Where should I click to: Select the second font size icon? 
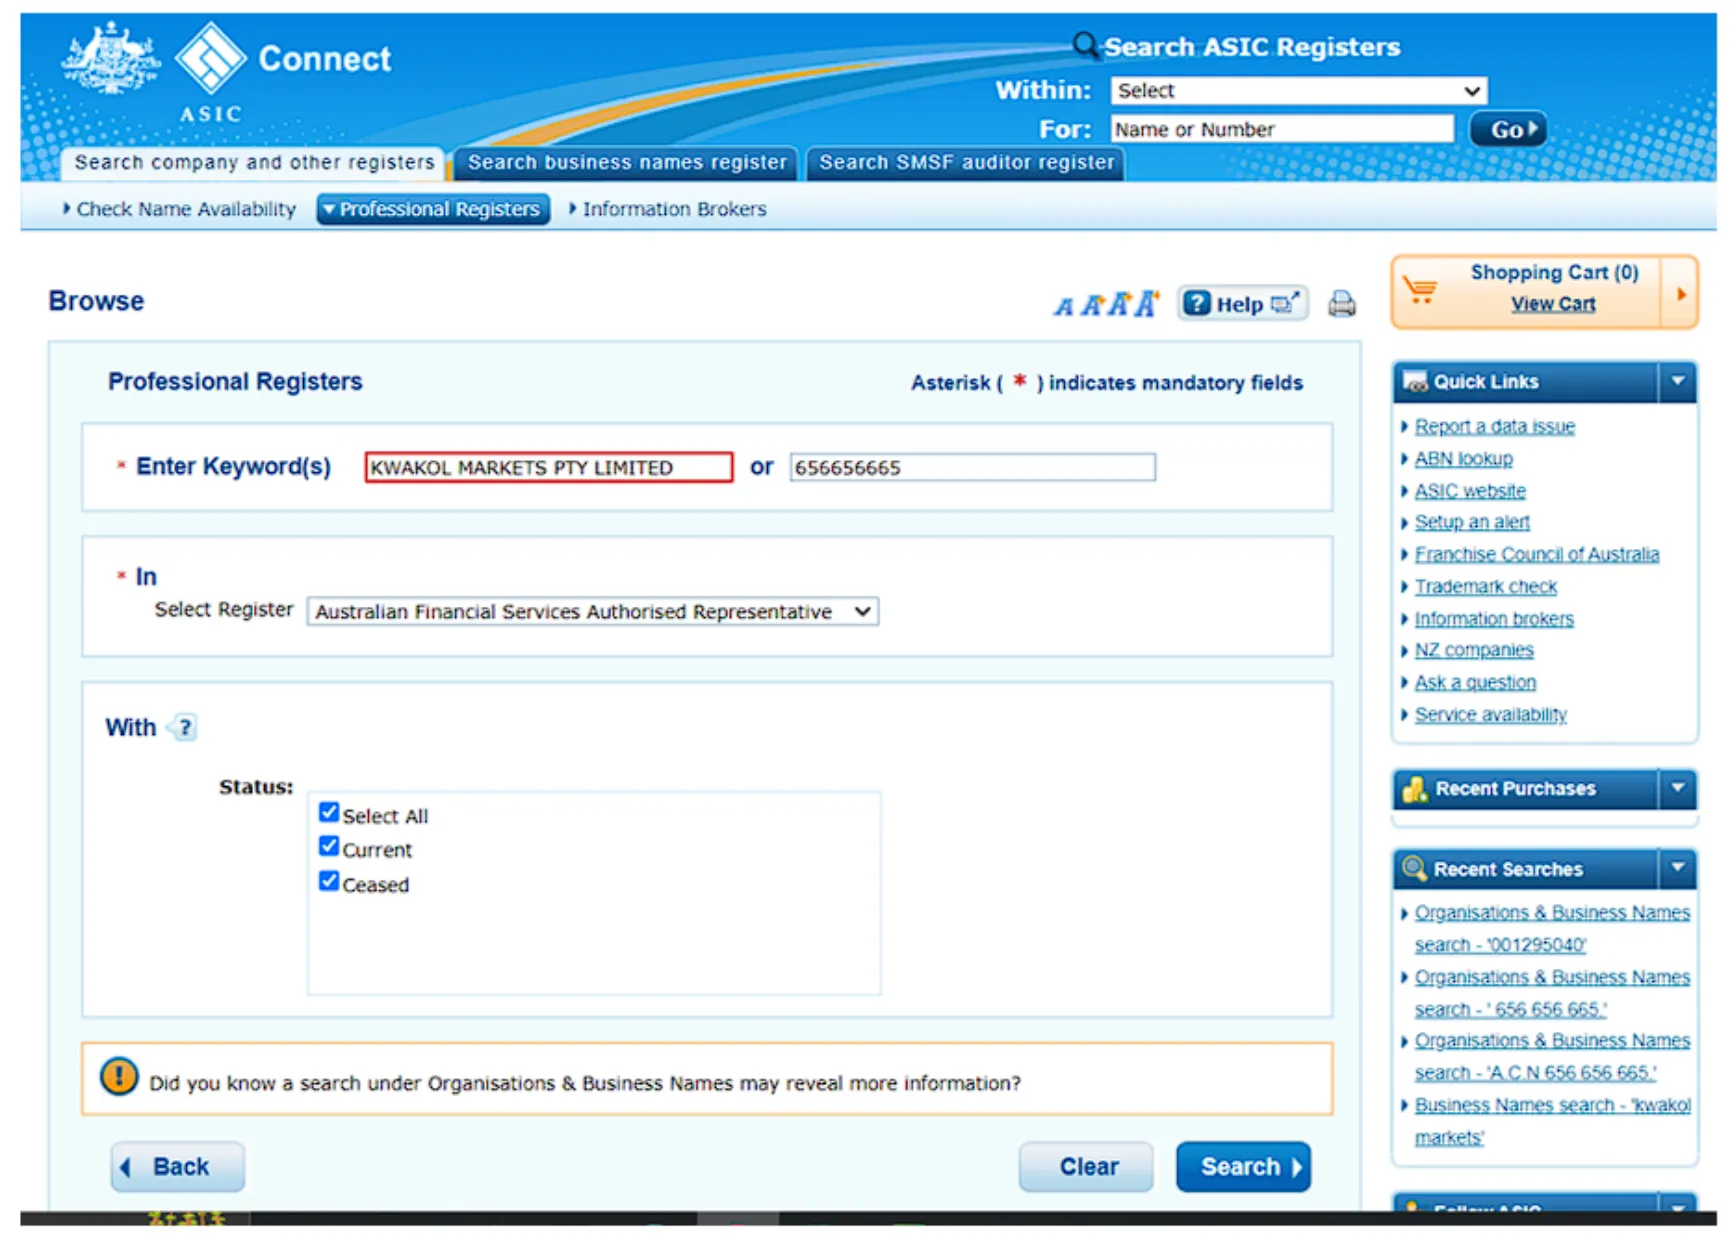(1092, 305)
